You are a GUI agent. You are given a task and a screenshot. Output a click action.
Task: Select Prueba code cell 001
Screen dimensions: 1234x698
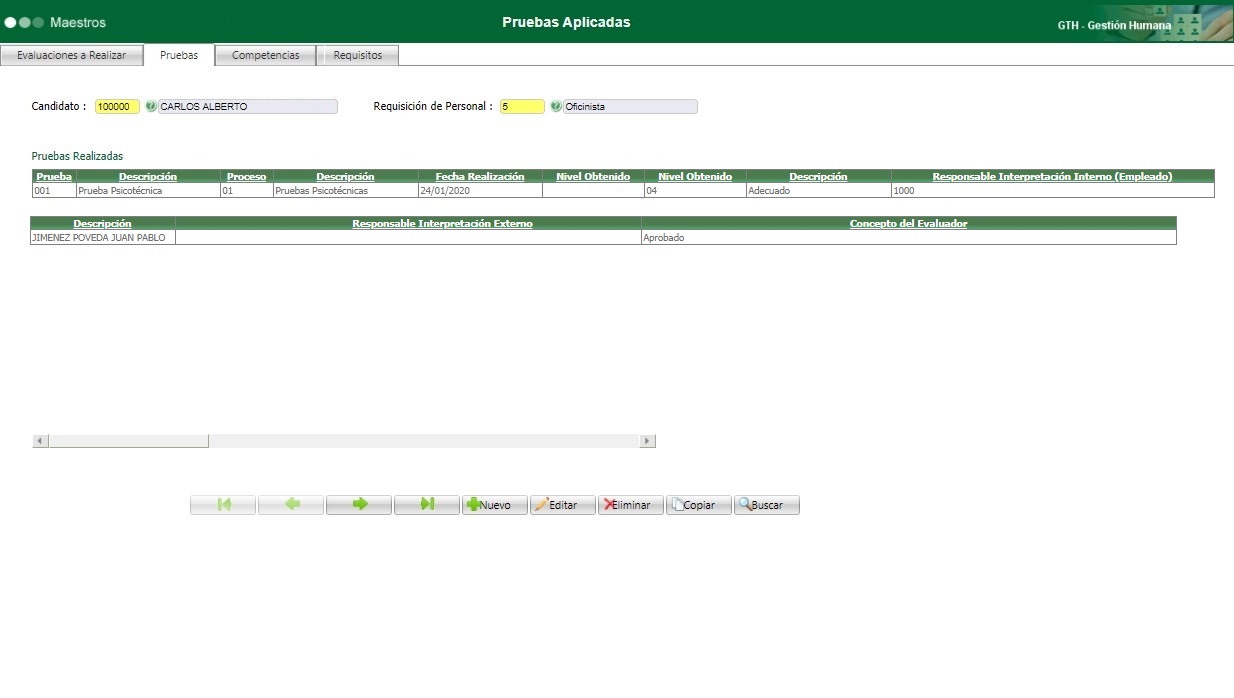(54, 190)
